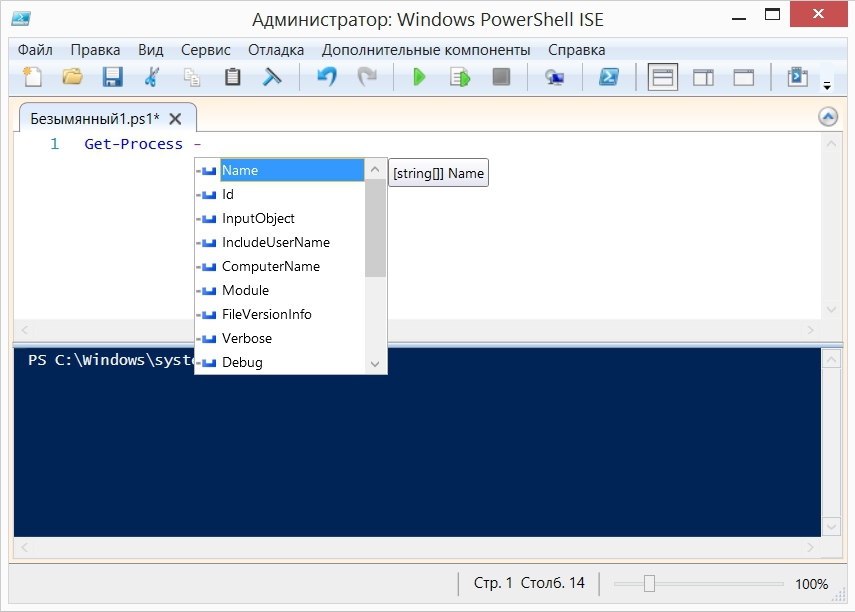Screen dimensions: 855x612
Task: Choose IncludeUserName parameter suggestion
Action: point(280,242)
